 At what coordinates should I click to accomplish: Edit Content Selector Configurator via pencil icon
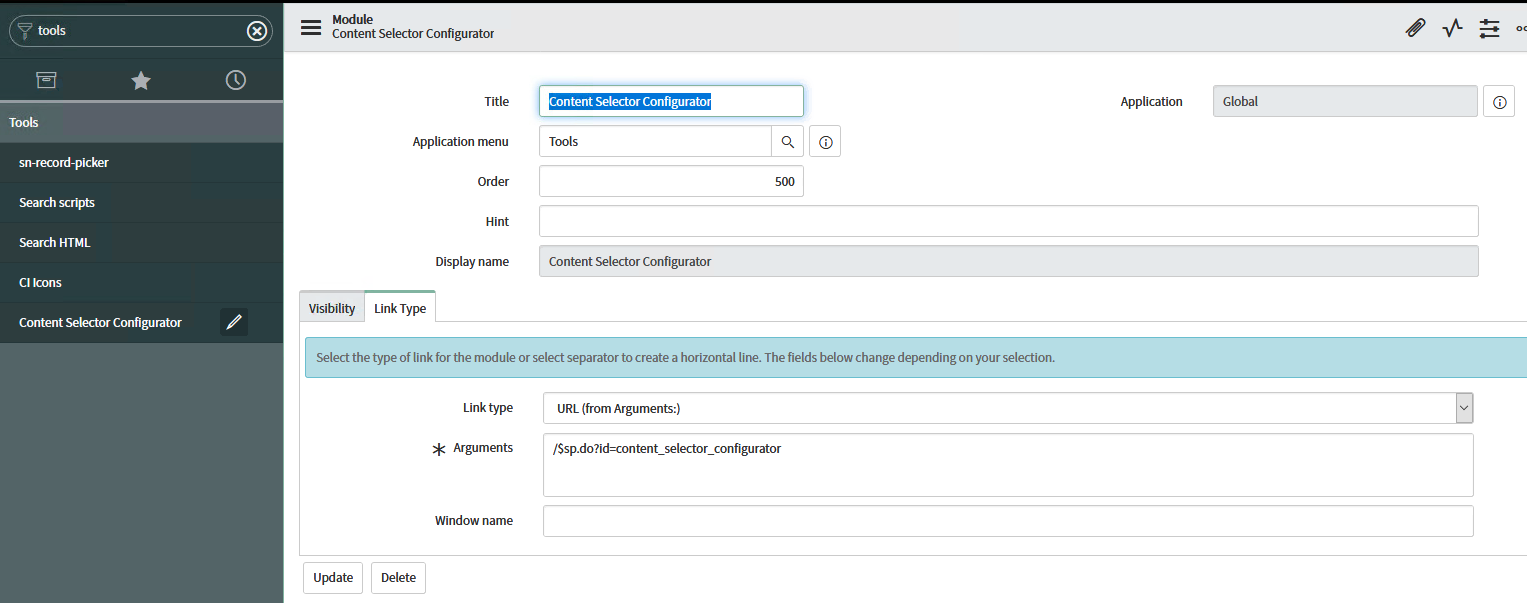coord(233,322)
